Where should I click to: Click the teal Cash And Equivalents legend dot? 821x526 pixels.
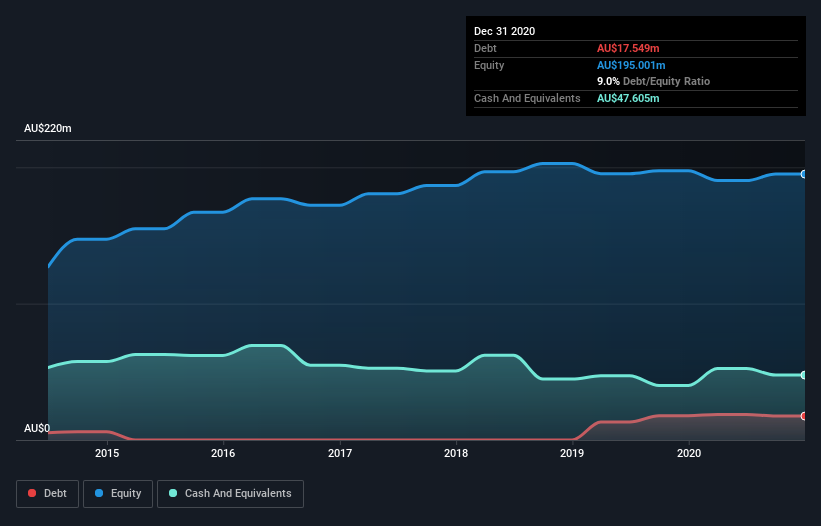173,493
